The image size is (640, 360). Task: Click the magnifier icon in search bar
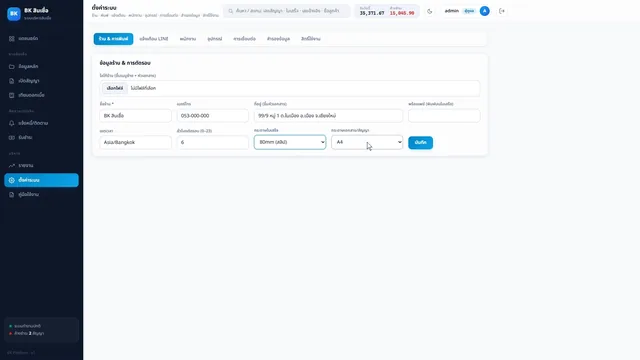[231, 11]
